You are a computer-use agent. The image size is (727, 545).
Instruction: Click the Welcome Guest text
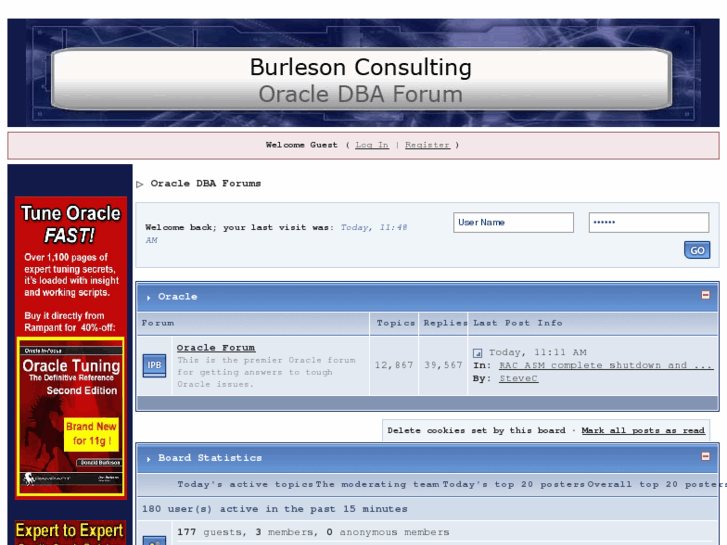tap(301, 145)
